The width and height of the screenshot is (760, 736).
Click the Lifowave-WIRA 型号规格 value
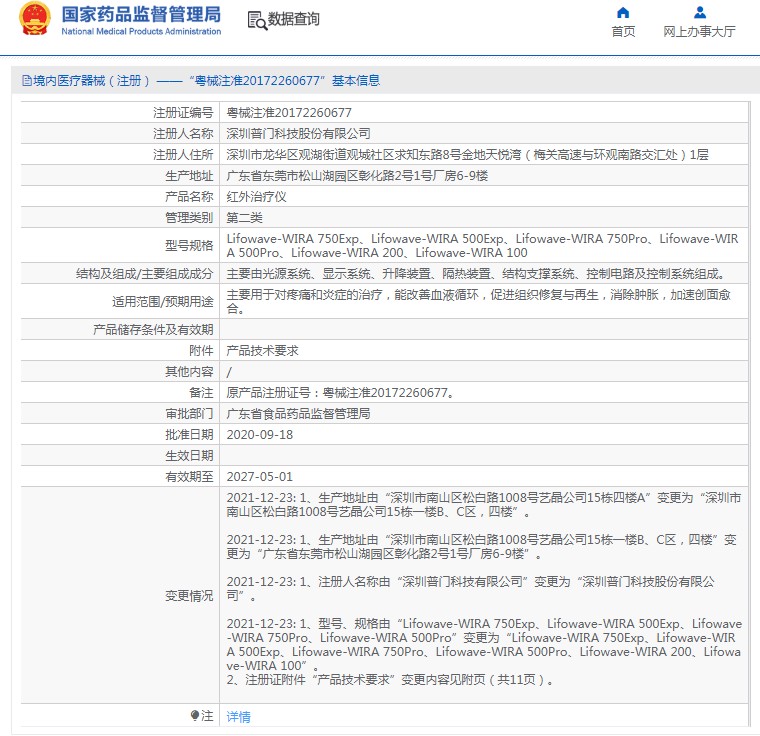pyautogui.click(x=482, y=245)
